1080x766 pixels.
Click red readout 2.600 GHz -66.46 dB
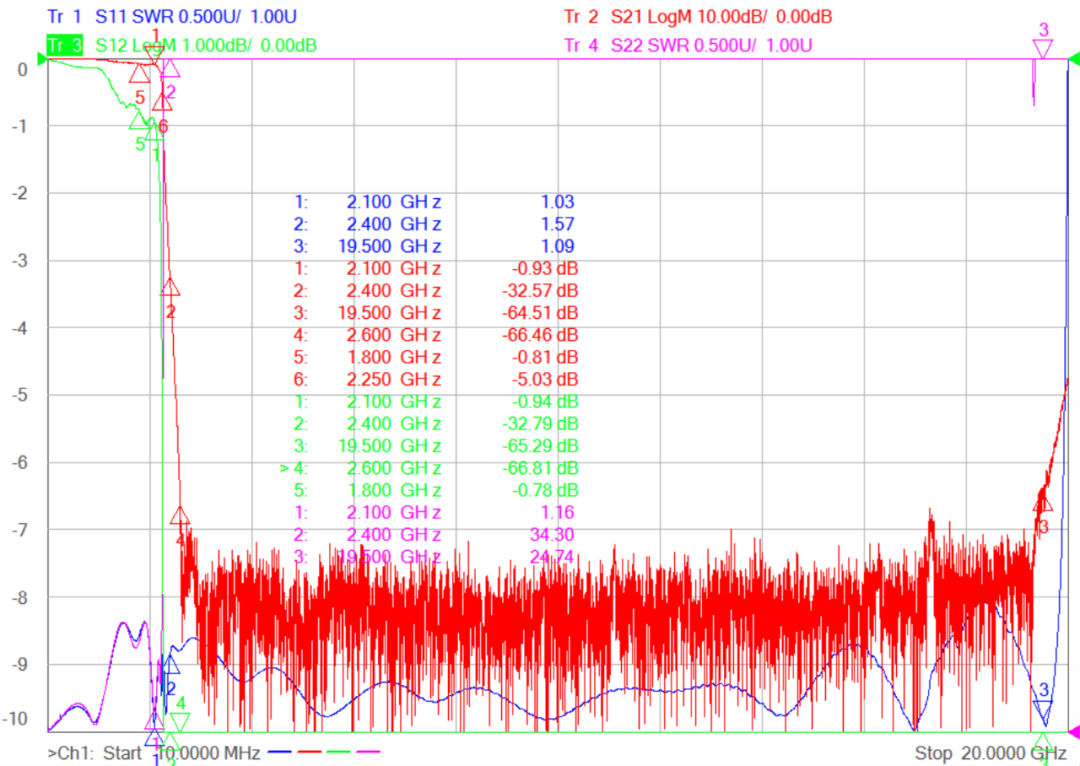pyautogui.click(x=435, y=335)
